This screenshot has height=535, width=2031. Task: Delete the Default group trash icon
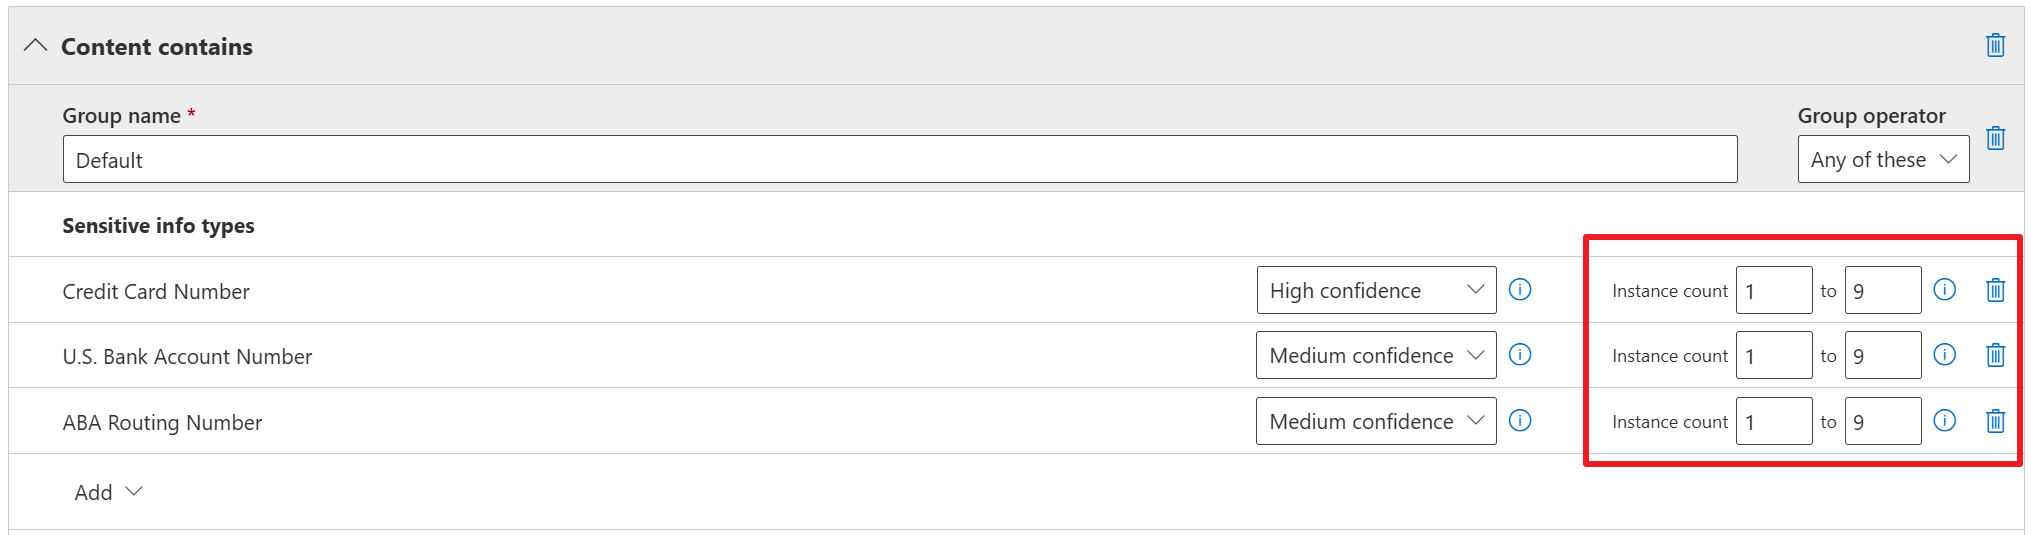point(1995,138)
